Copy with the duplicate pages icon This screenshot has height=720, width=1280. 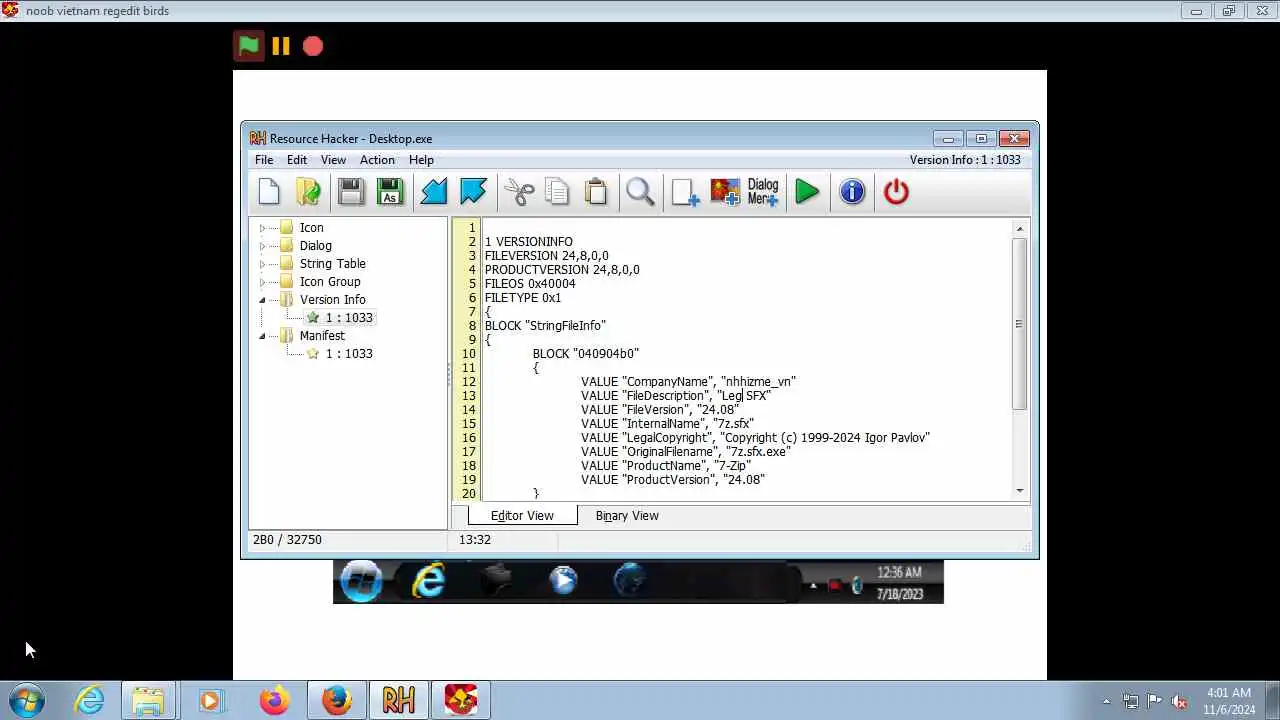pos(557,192)
